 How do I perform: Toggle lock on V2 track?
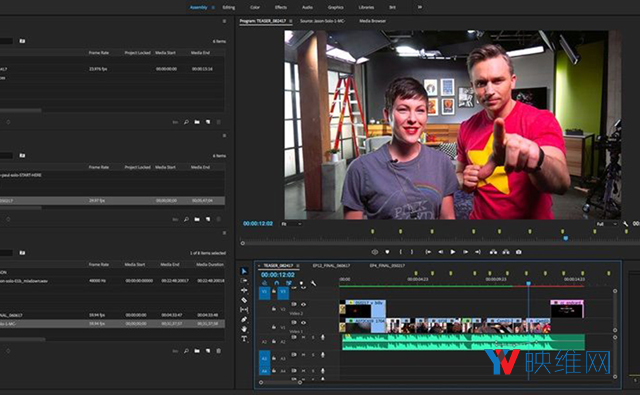point(274,309)
